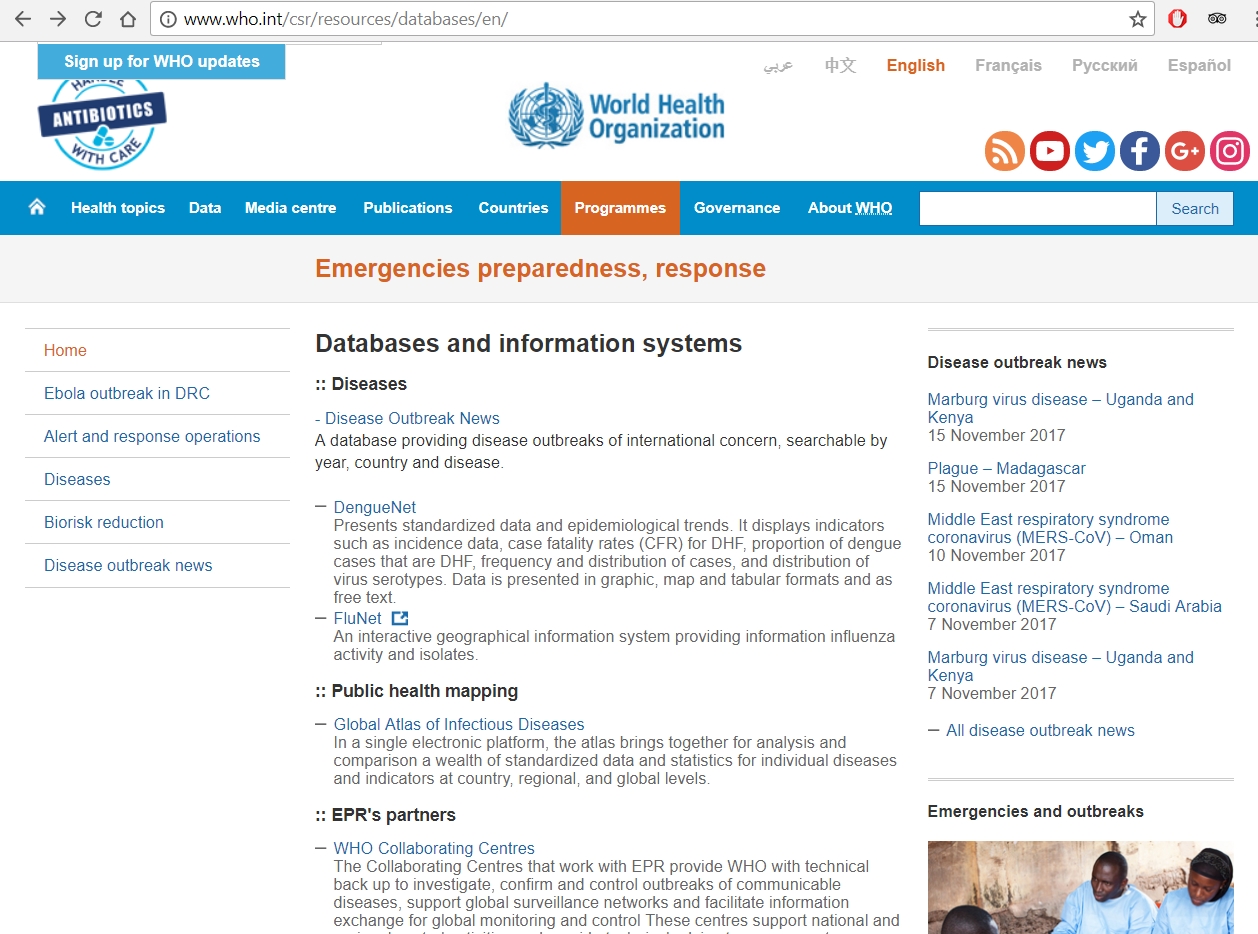The height and width of the screenshot is (934, 1258).
Task: Click the World Health Organization logo
Action: (617, 116)
